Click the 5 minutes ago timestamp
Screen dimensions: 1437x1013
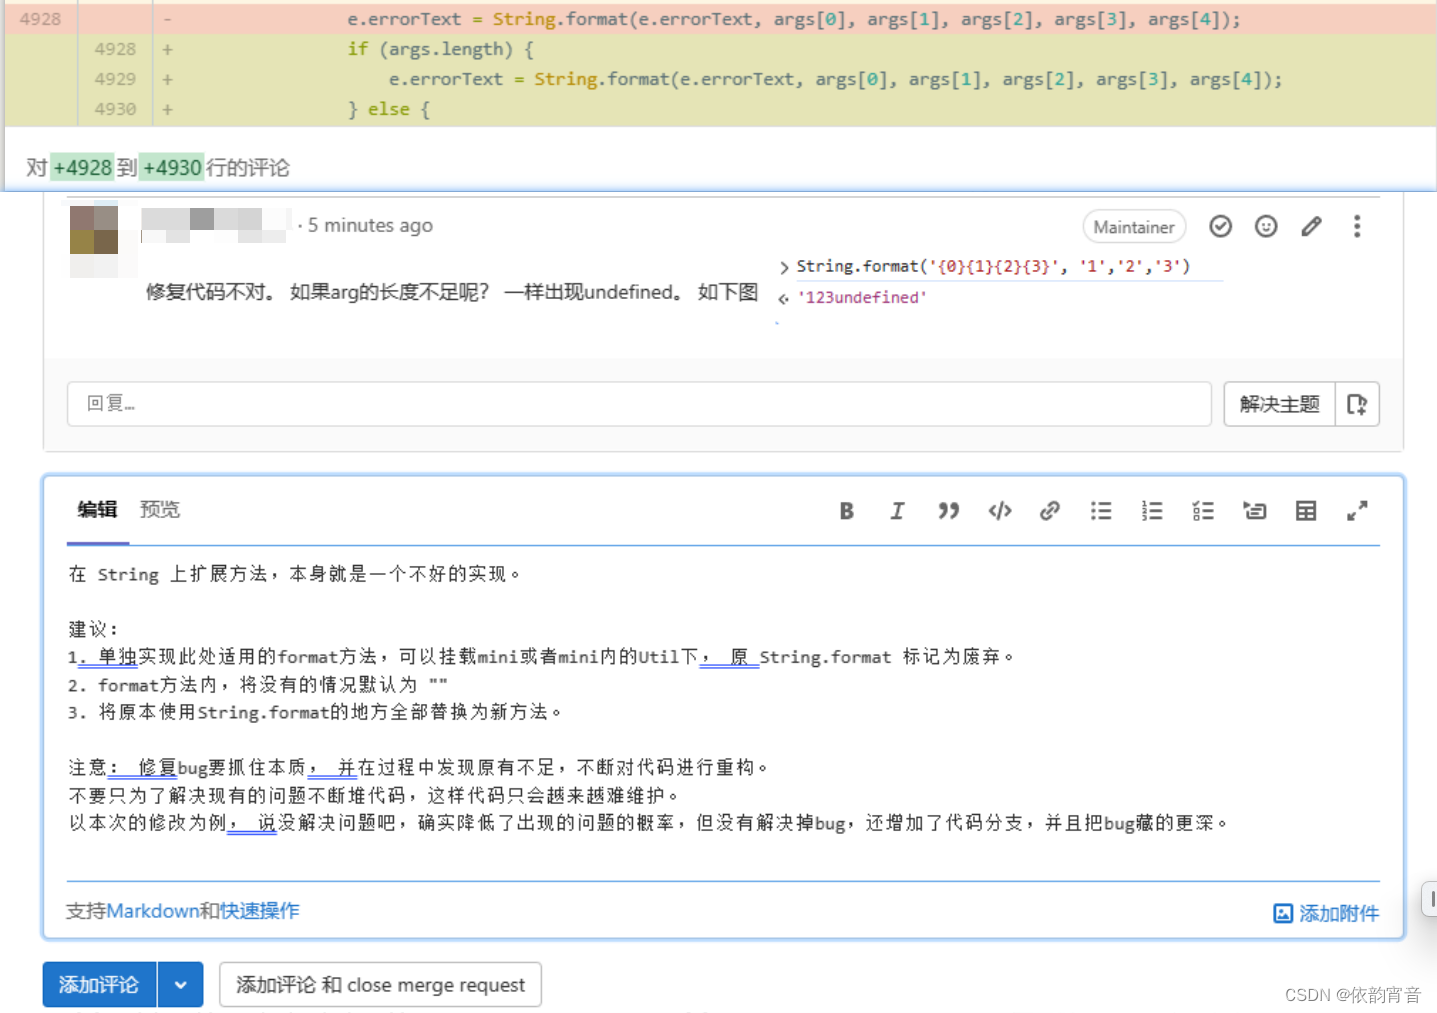click(x=370, y=225)
